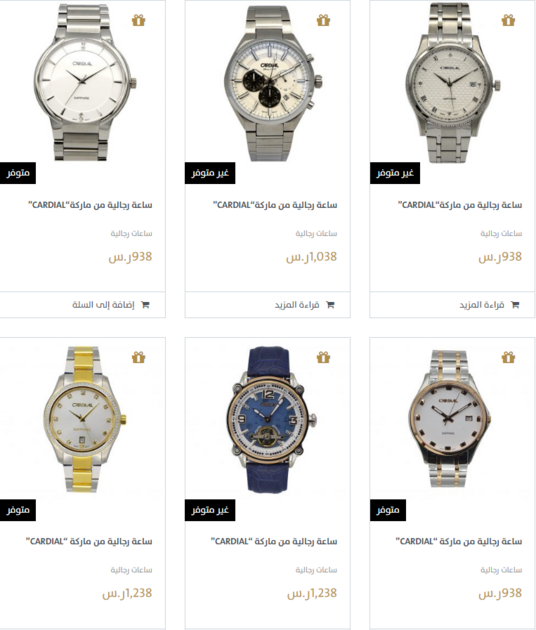The width and height of the screenshot is (536, 630).
Task: Click قراءة المزيد under Roman numeral watch
Action: click(482, 305)
